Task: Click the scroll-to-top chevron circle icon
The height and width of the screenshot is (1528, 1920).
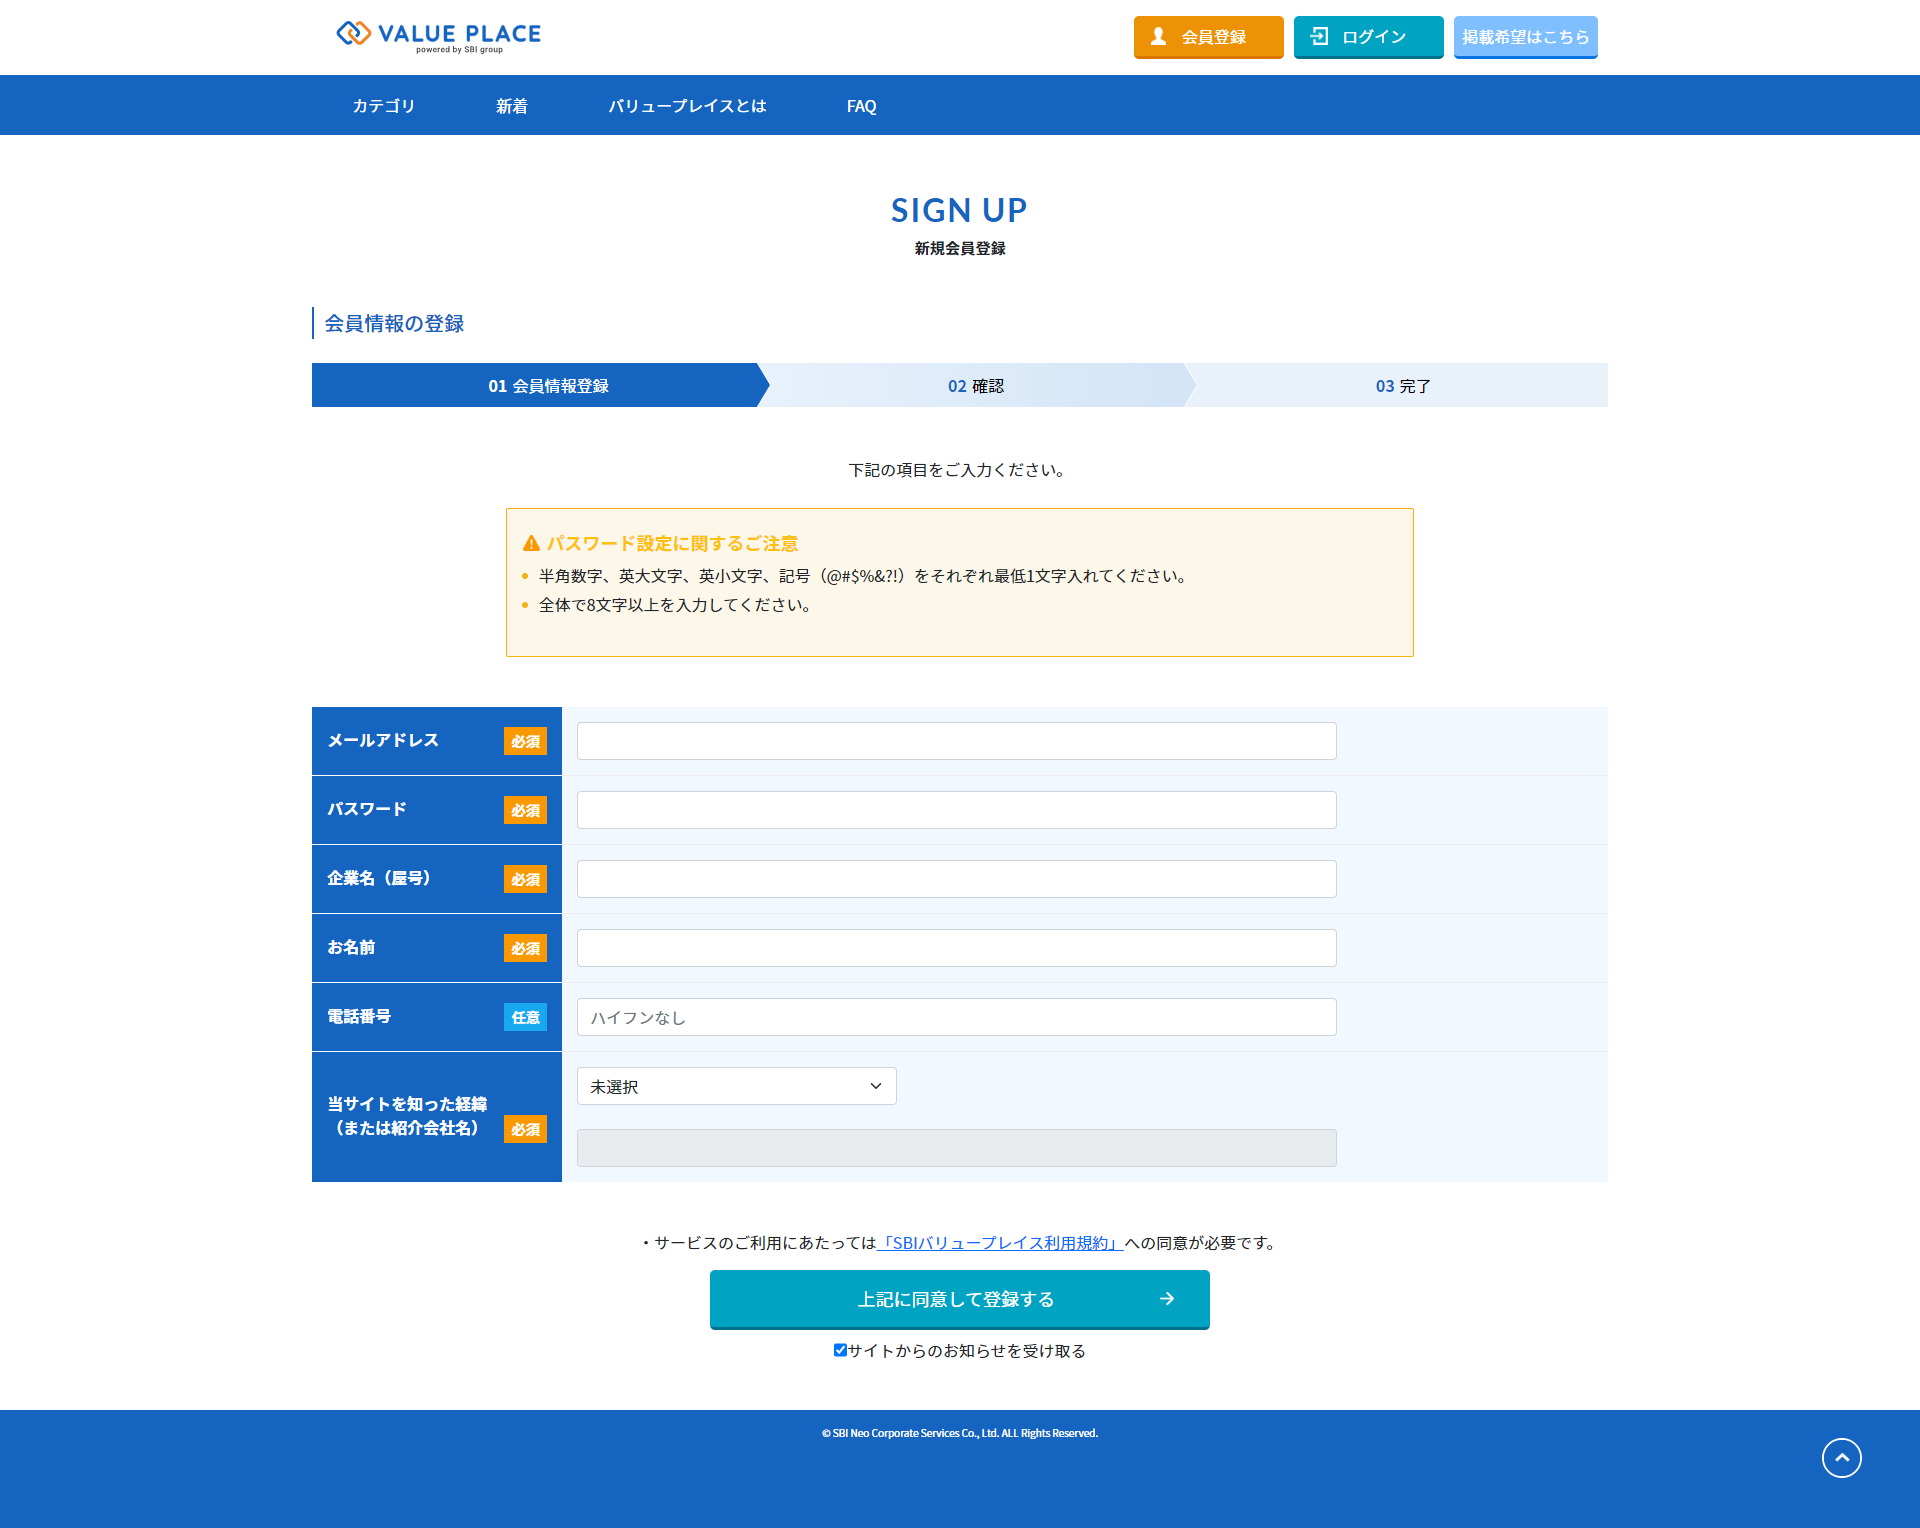Action: tap(1841, 1458)
